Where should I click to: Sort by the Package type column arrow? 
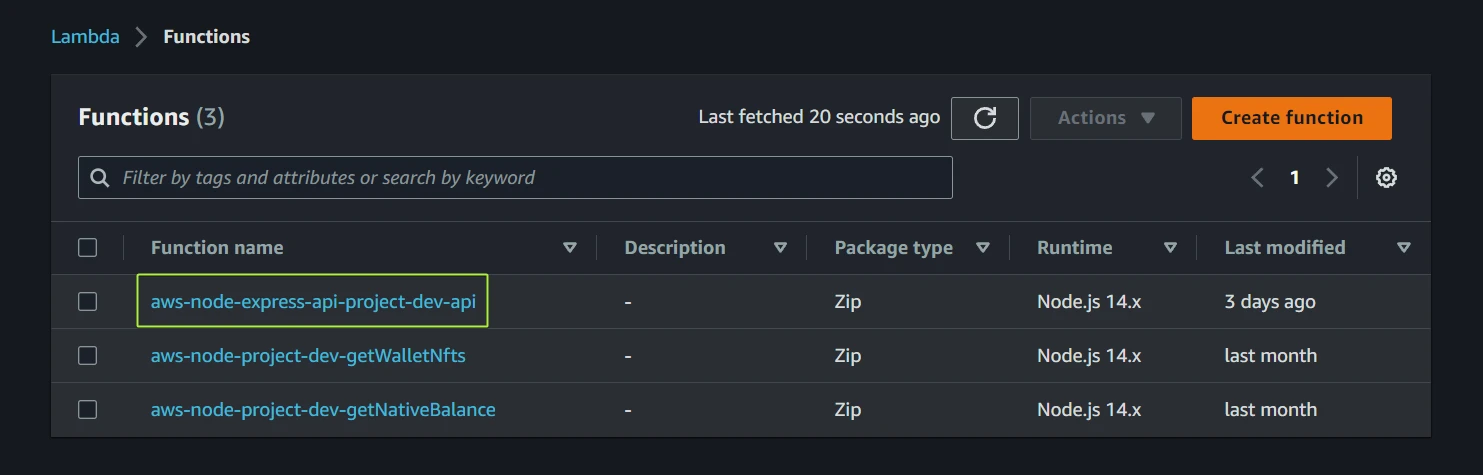point(982,248)
